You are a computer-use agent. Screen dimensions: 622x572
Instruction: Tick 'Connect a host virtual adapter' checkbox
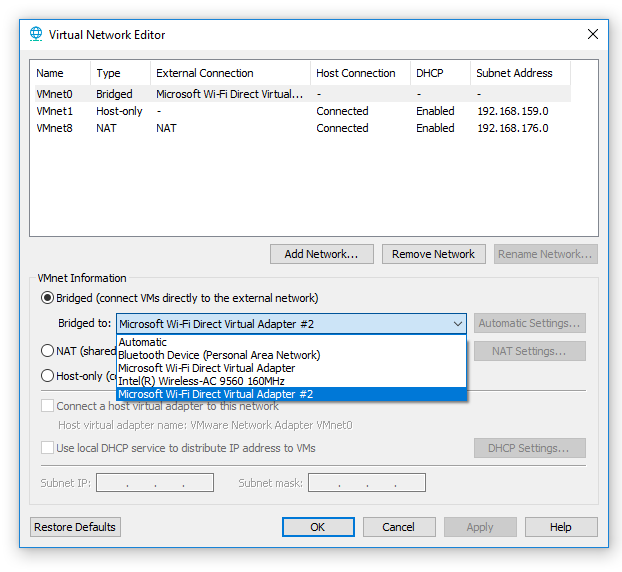tap(48, 406)
